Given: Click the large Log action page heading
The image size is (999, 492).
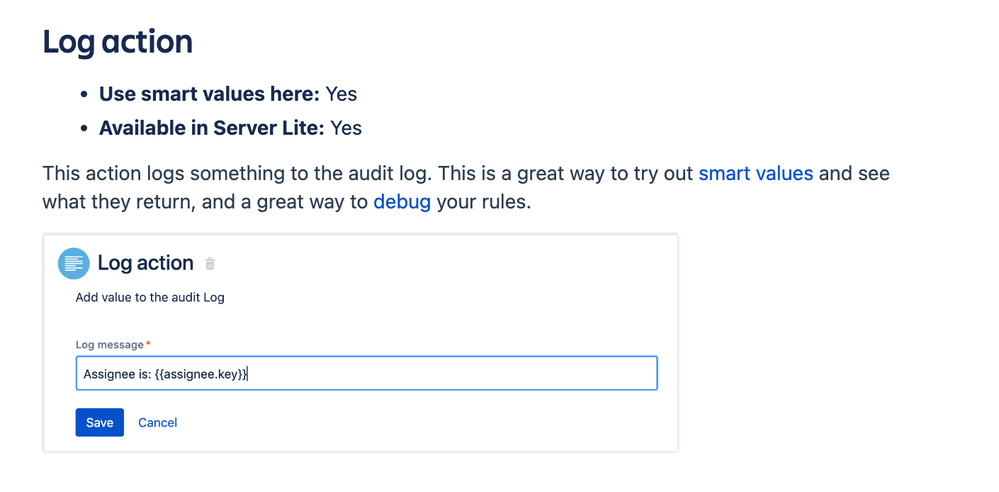Looking at the screenshot, I should coord(118,43).
